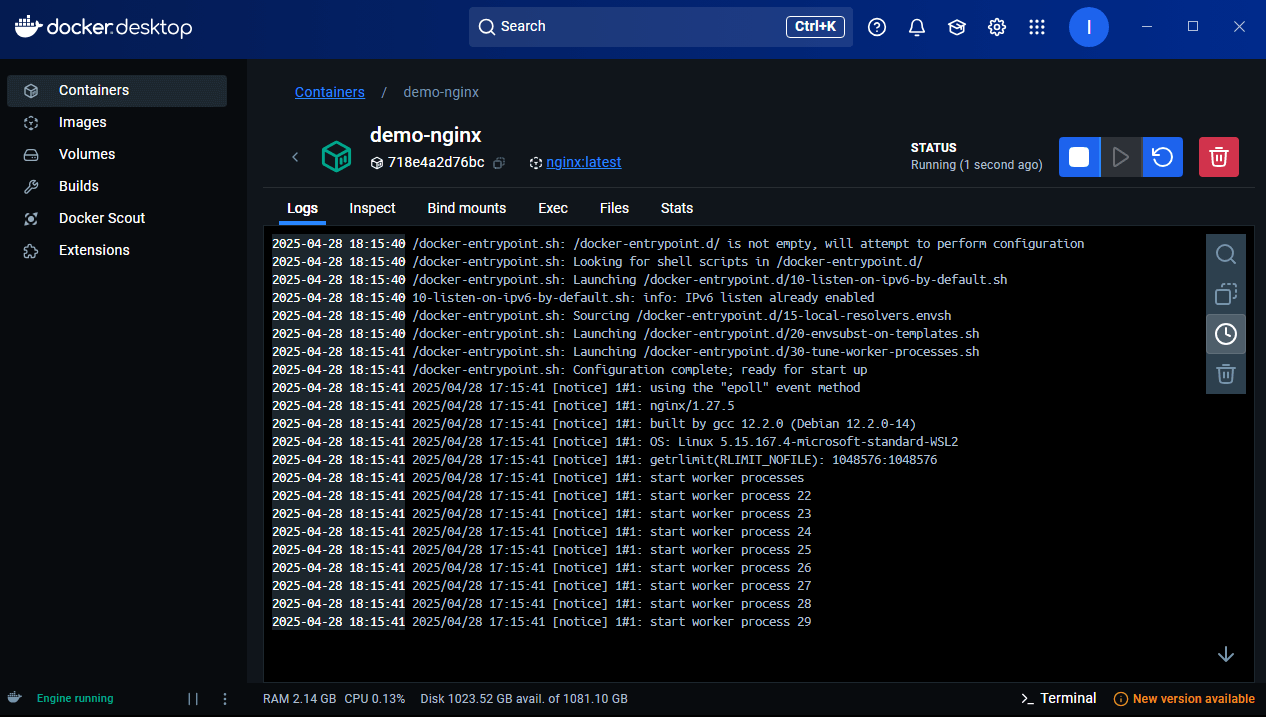Image resolution: width=1266 pixels, height=717 pixels.
Task: Pause the Docker engine
Action: [x=193, y=699]
